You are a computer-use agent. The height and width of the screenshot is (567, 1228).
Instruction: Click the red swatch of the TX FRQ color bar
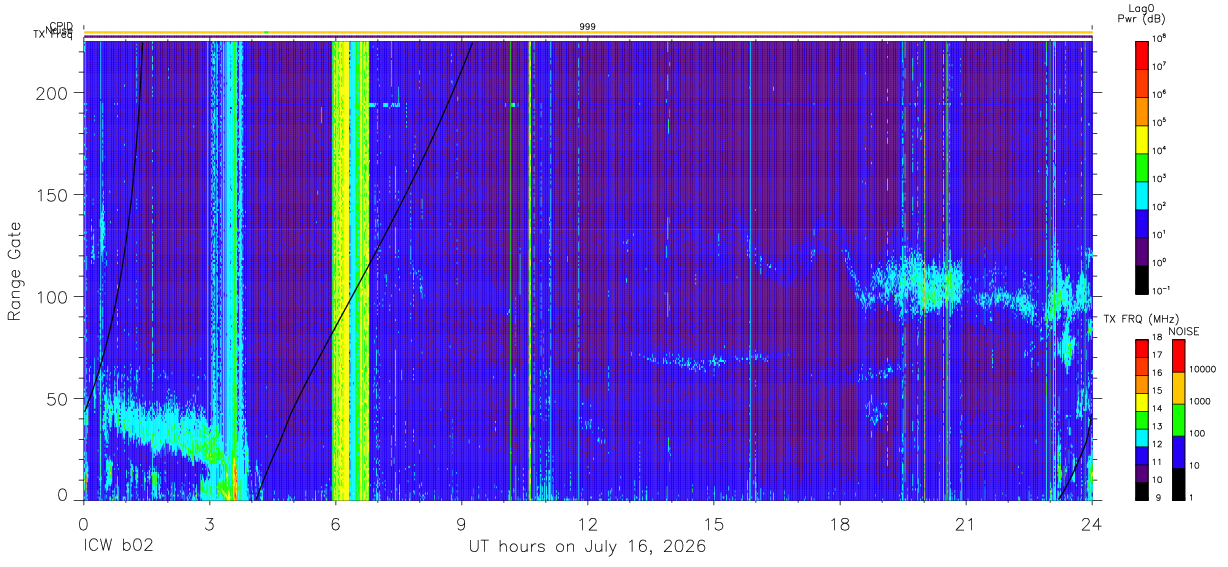point(1142,349)
